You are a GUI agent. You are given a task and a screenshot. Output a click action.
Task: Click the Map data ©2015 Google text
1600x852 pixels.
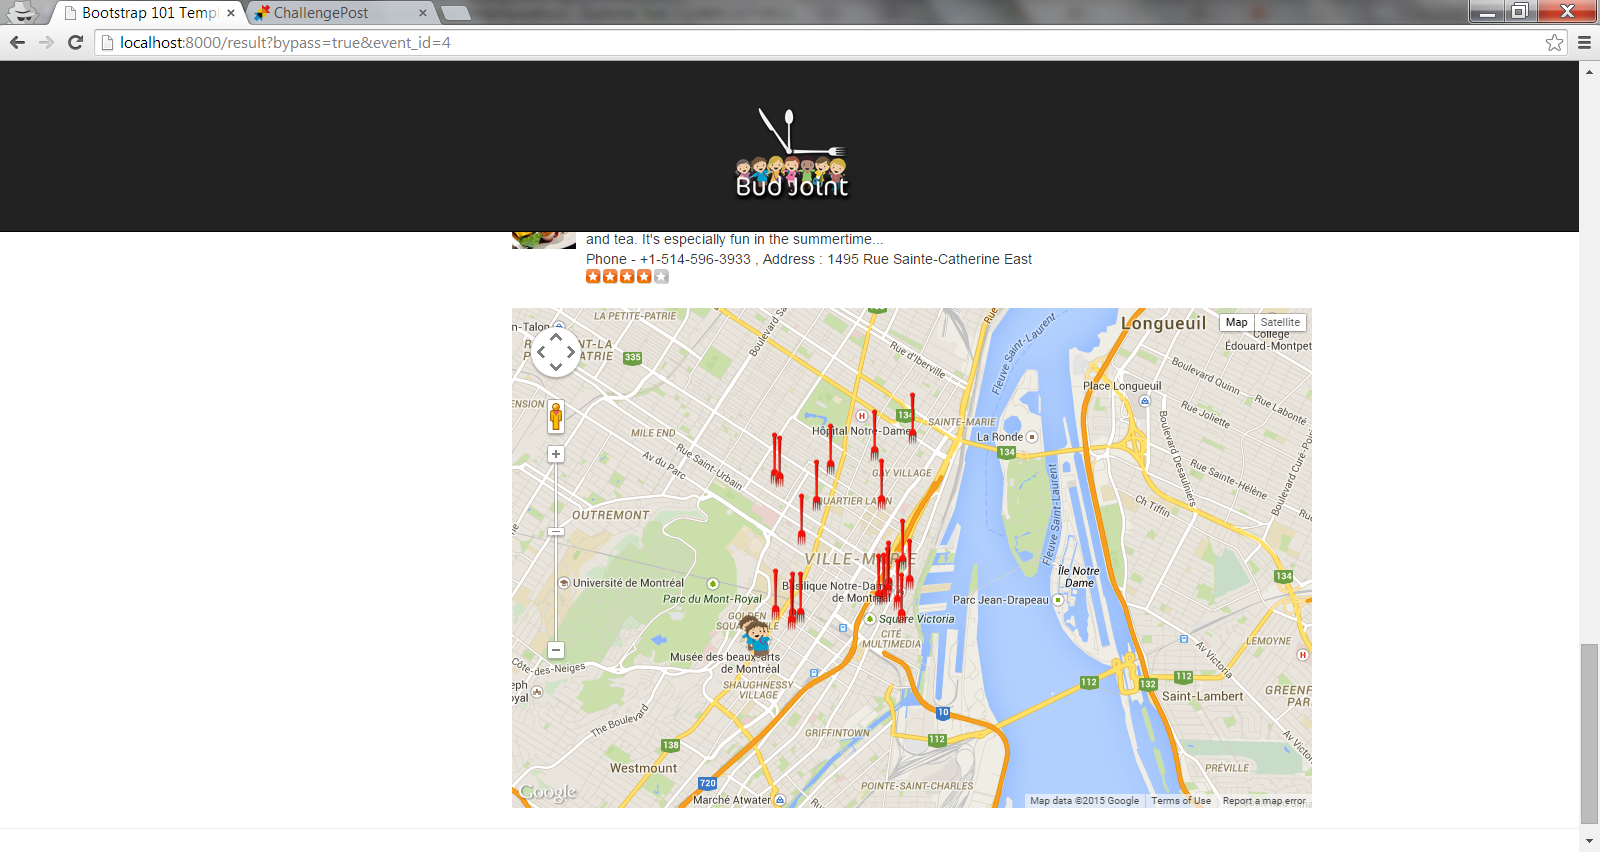[1084, 801]
